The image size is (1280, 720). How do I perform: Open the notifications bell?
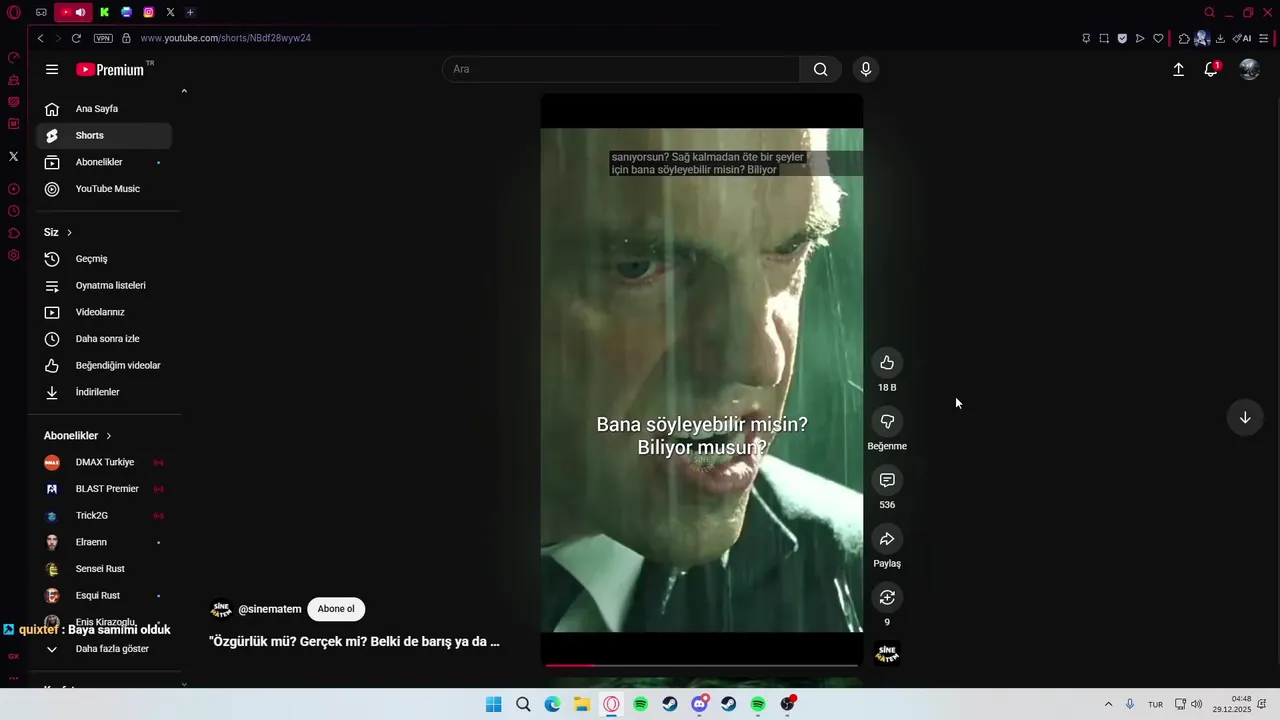pyautogui.click(x=1211, y=69)
